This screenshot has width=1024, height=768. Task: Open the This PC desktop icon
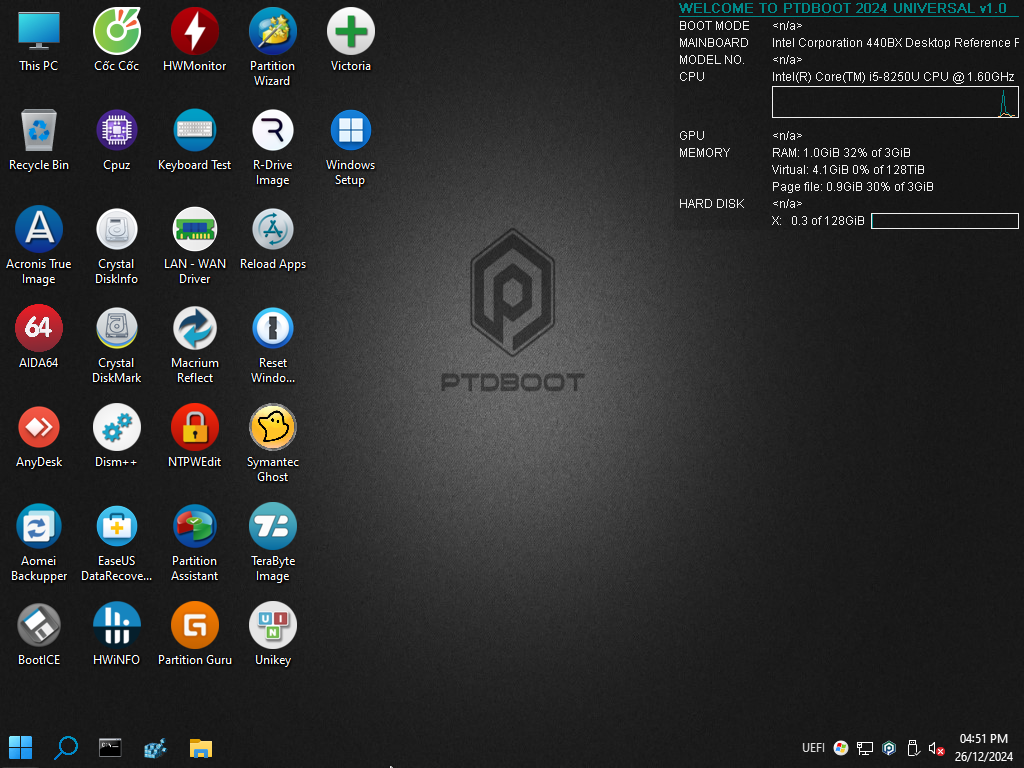coord(39,40)
